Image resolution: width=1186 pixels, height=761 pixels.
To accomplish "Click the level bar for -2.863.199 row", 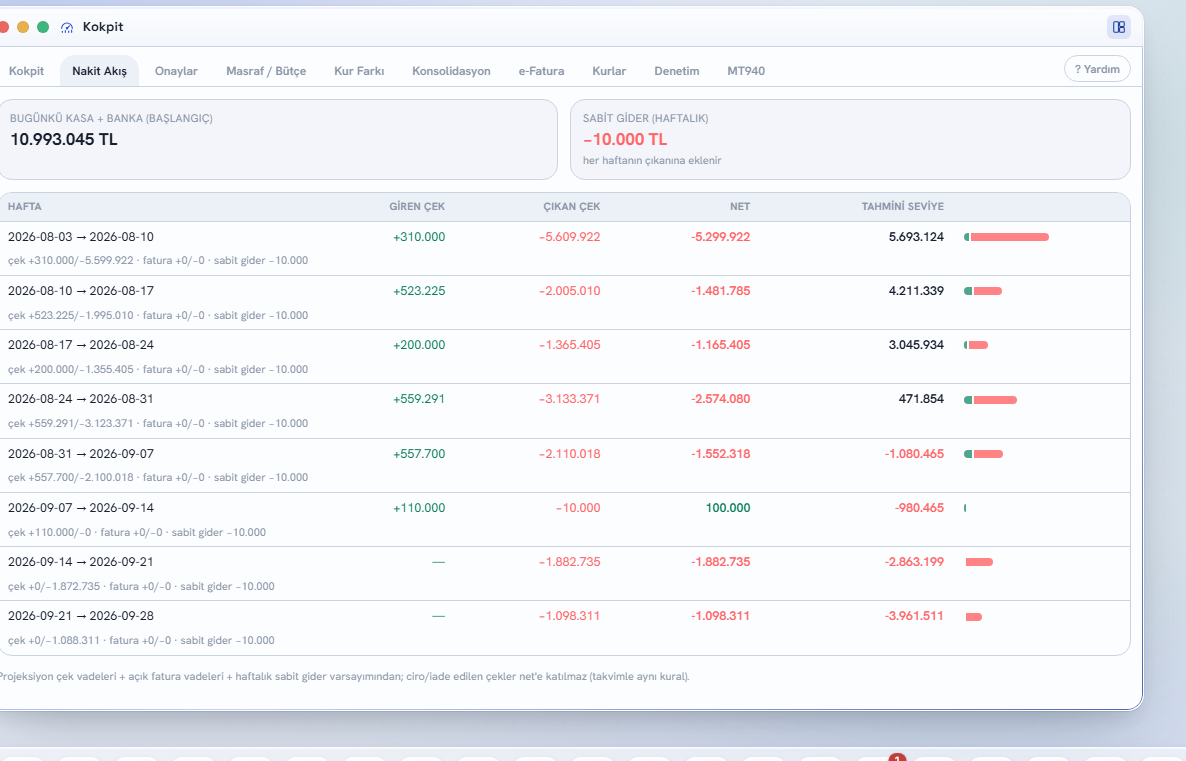I will tap(980, 563).
